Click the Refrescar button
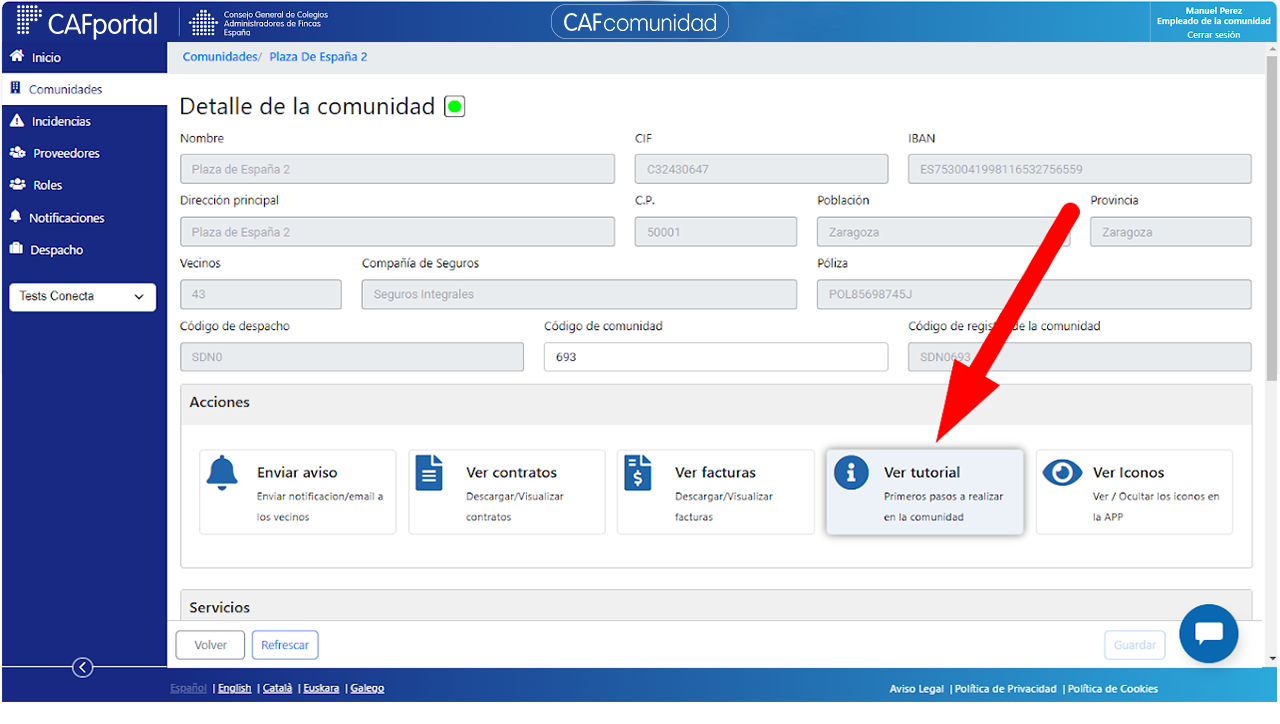1280x724 pixels. [285, 645]
